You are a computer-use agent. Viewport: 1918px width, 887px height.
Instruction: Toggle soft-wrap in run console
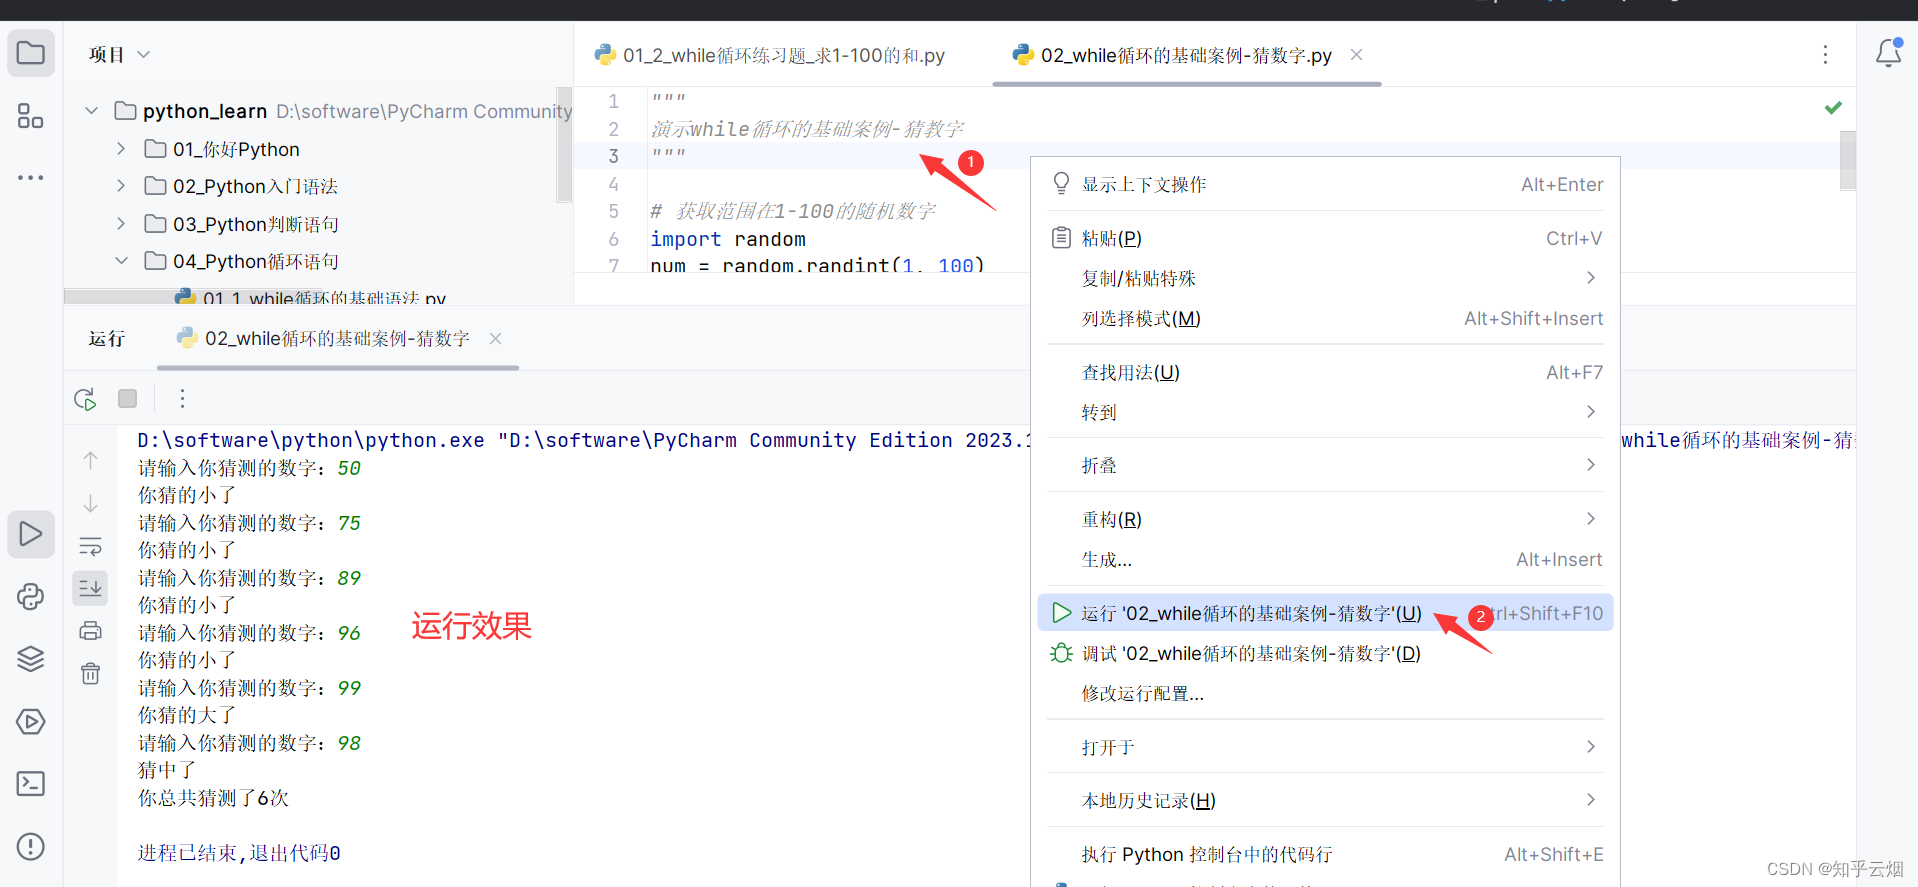[x=90, y=546]
